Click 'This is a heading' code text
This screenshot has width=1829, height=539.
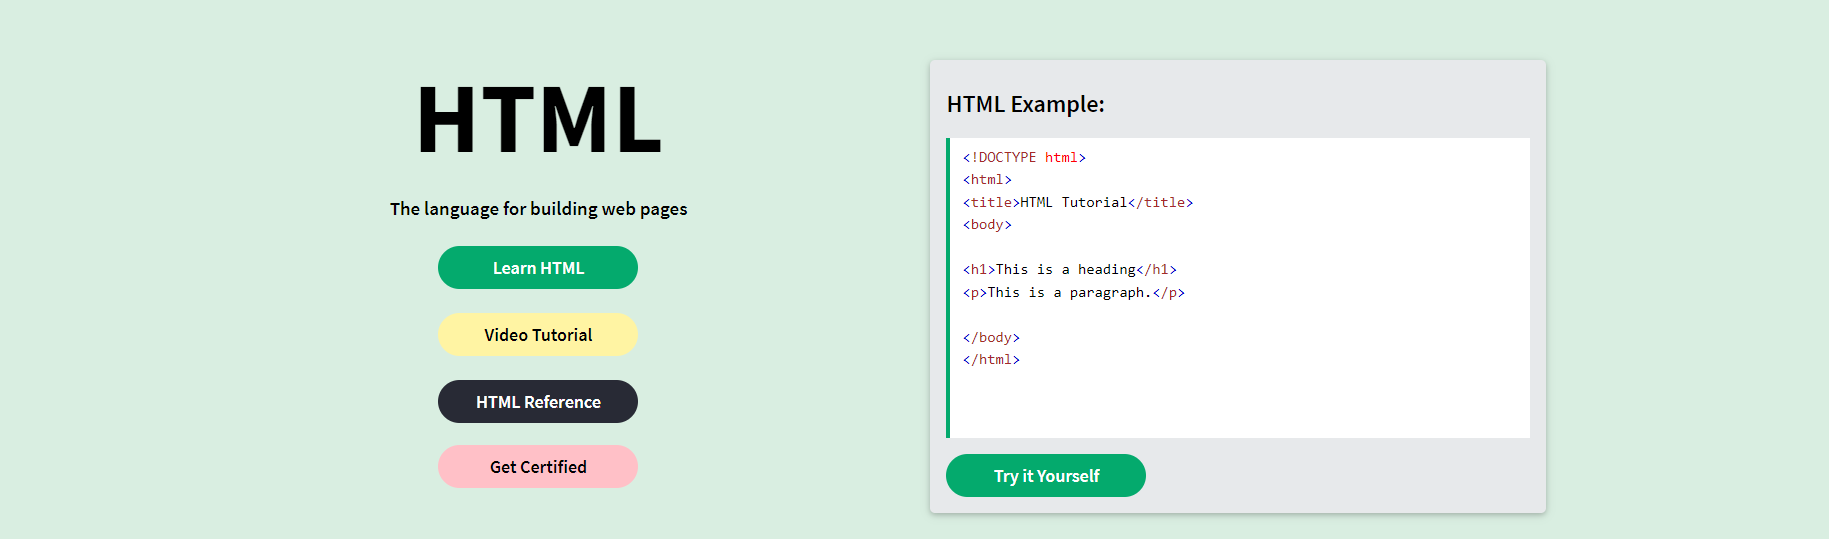pos(1065,270)
